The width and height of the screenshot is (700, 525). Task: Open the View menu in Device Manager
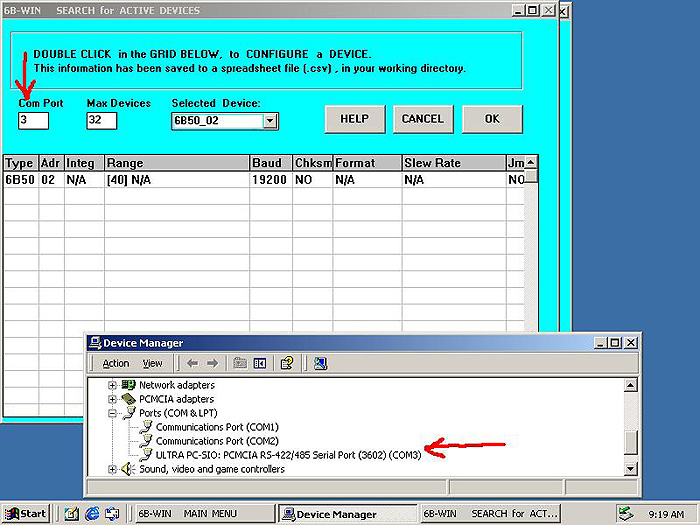point(152,363)
